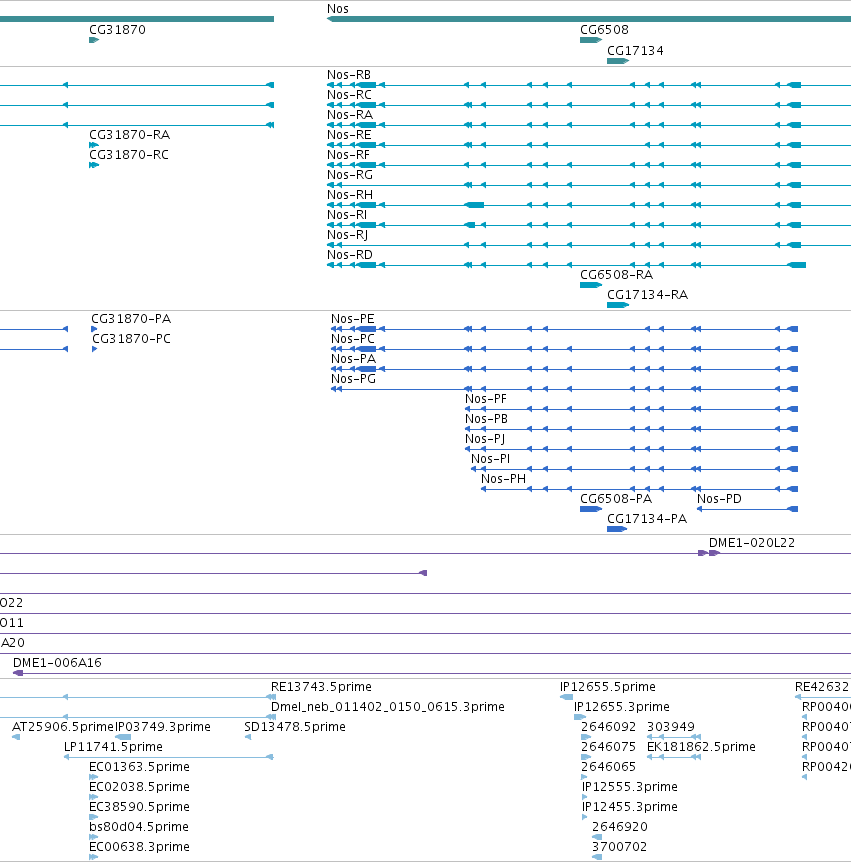Select the EK181862.5prime EST

pos(701,747)
